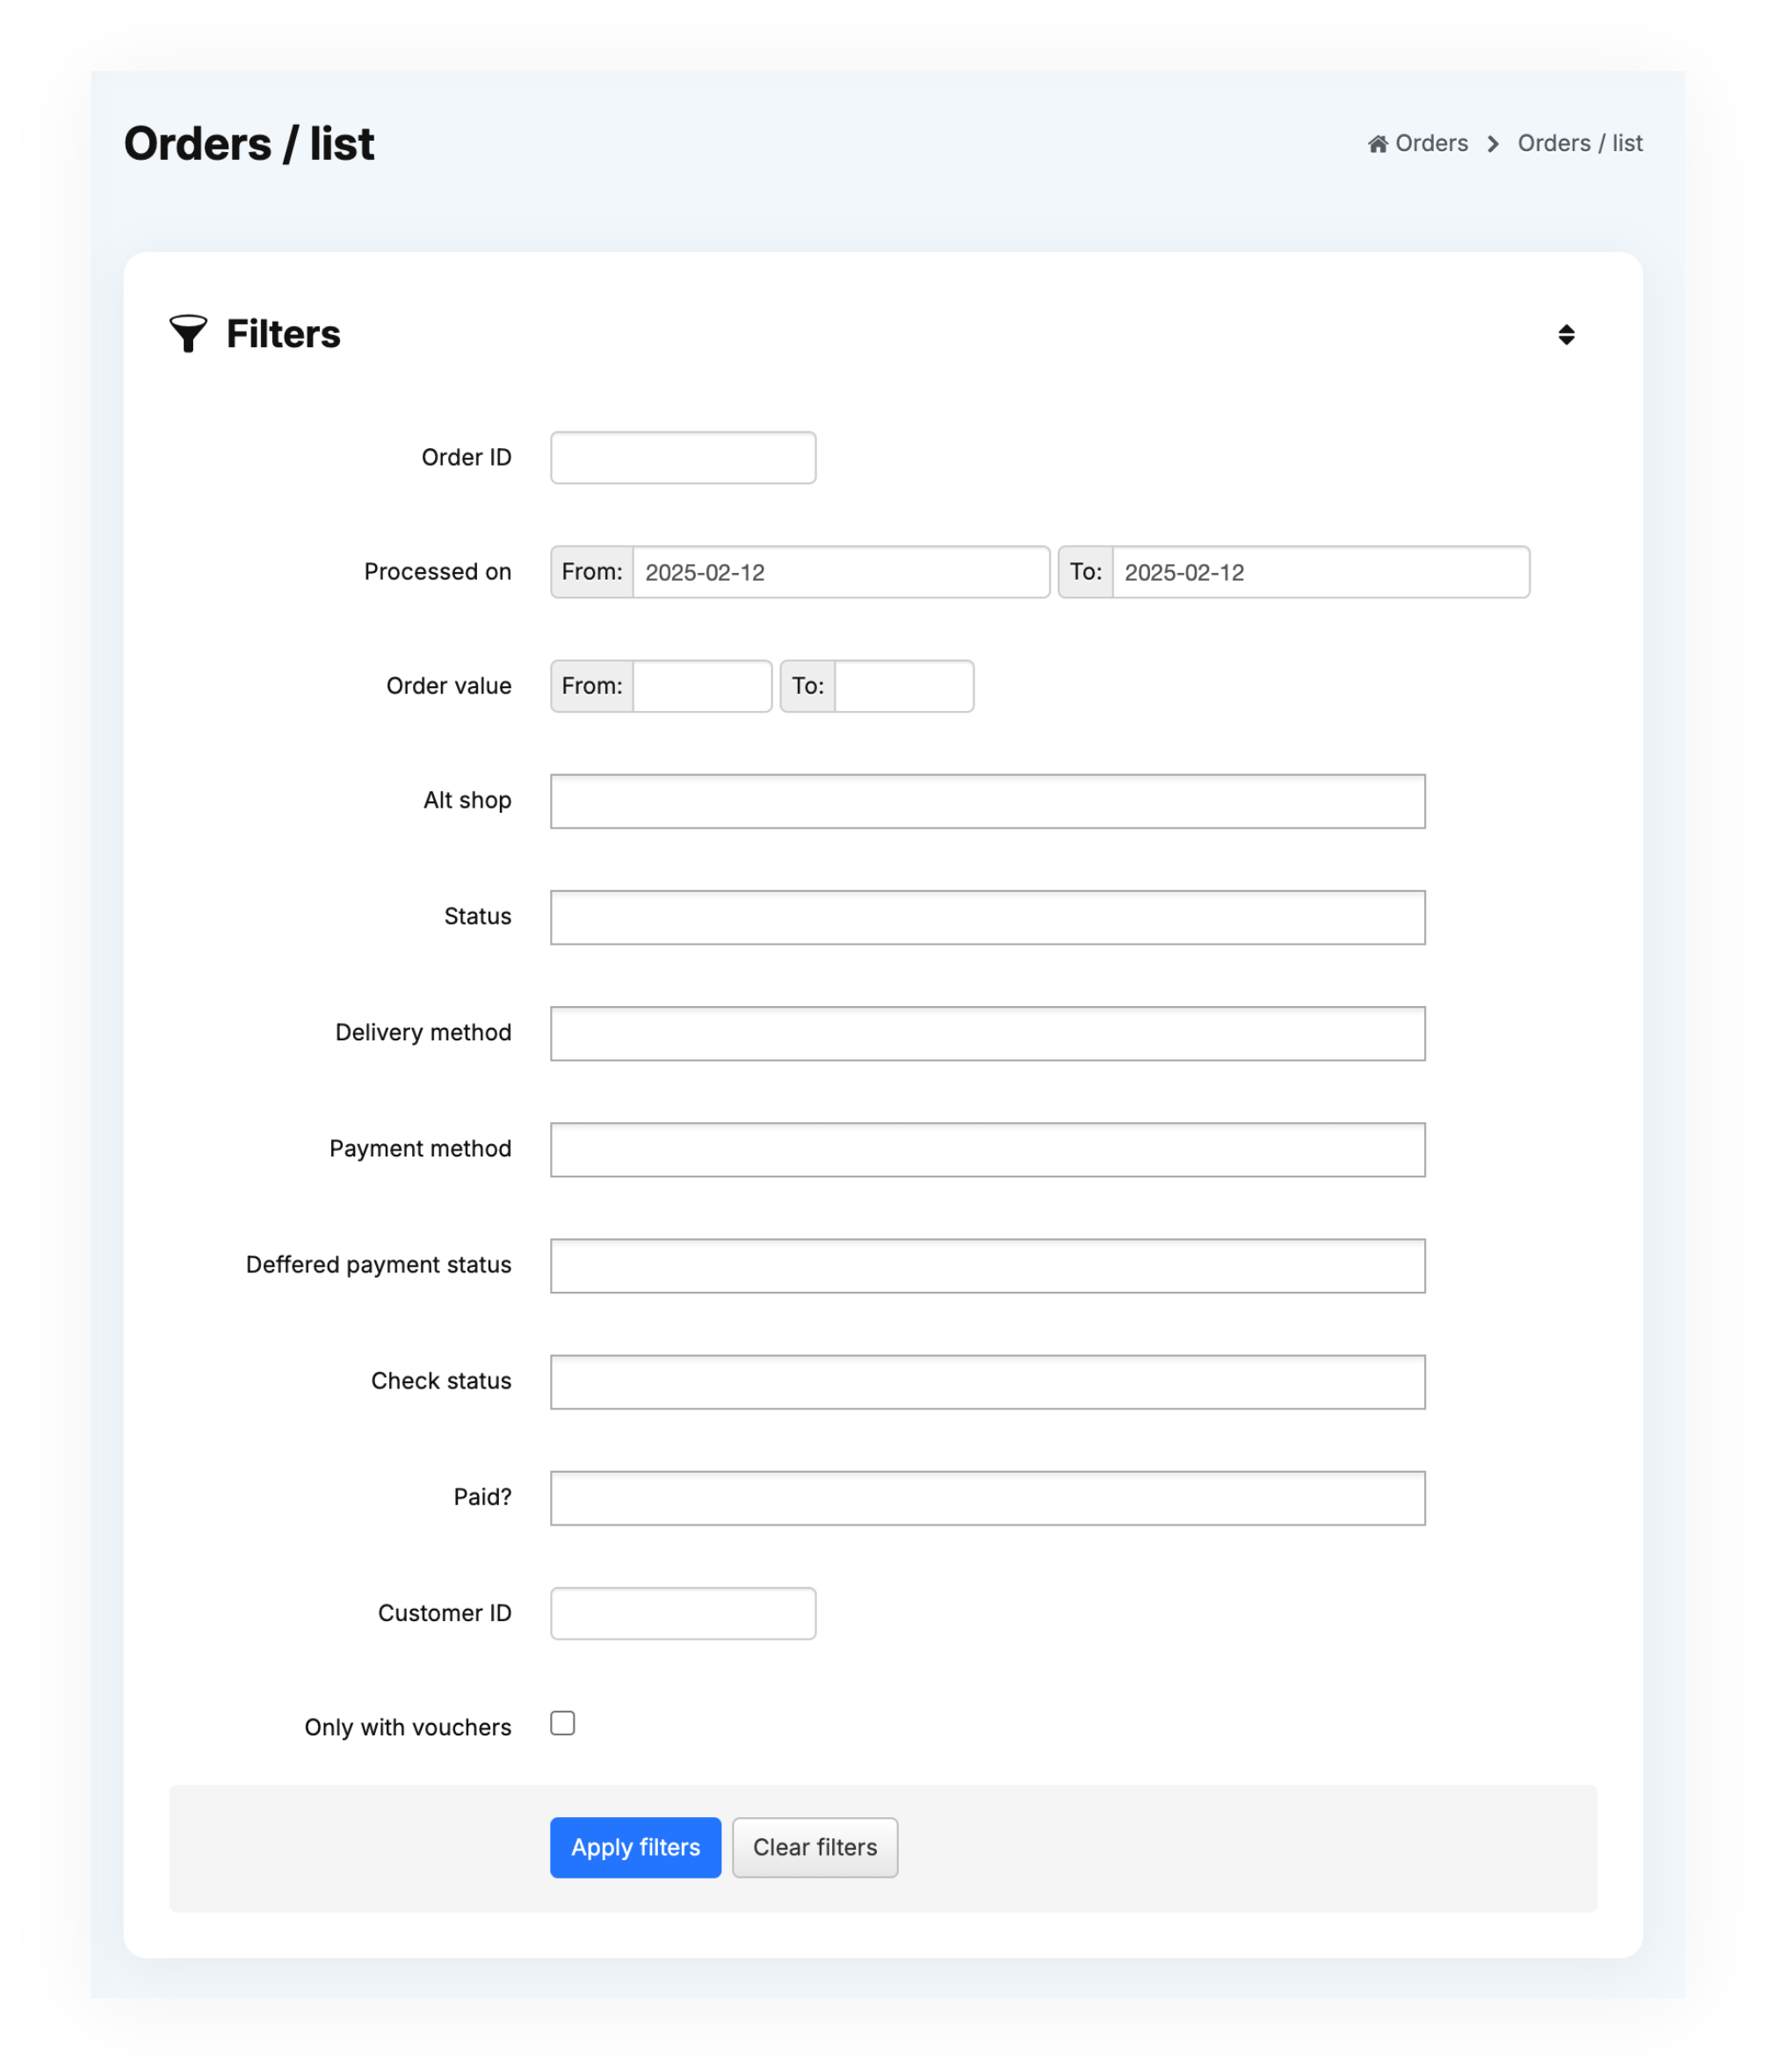Collapse the Filters panel with the sort arrows

point(1566,334)
